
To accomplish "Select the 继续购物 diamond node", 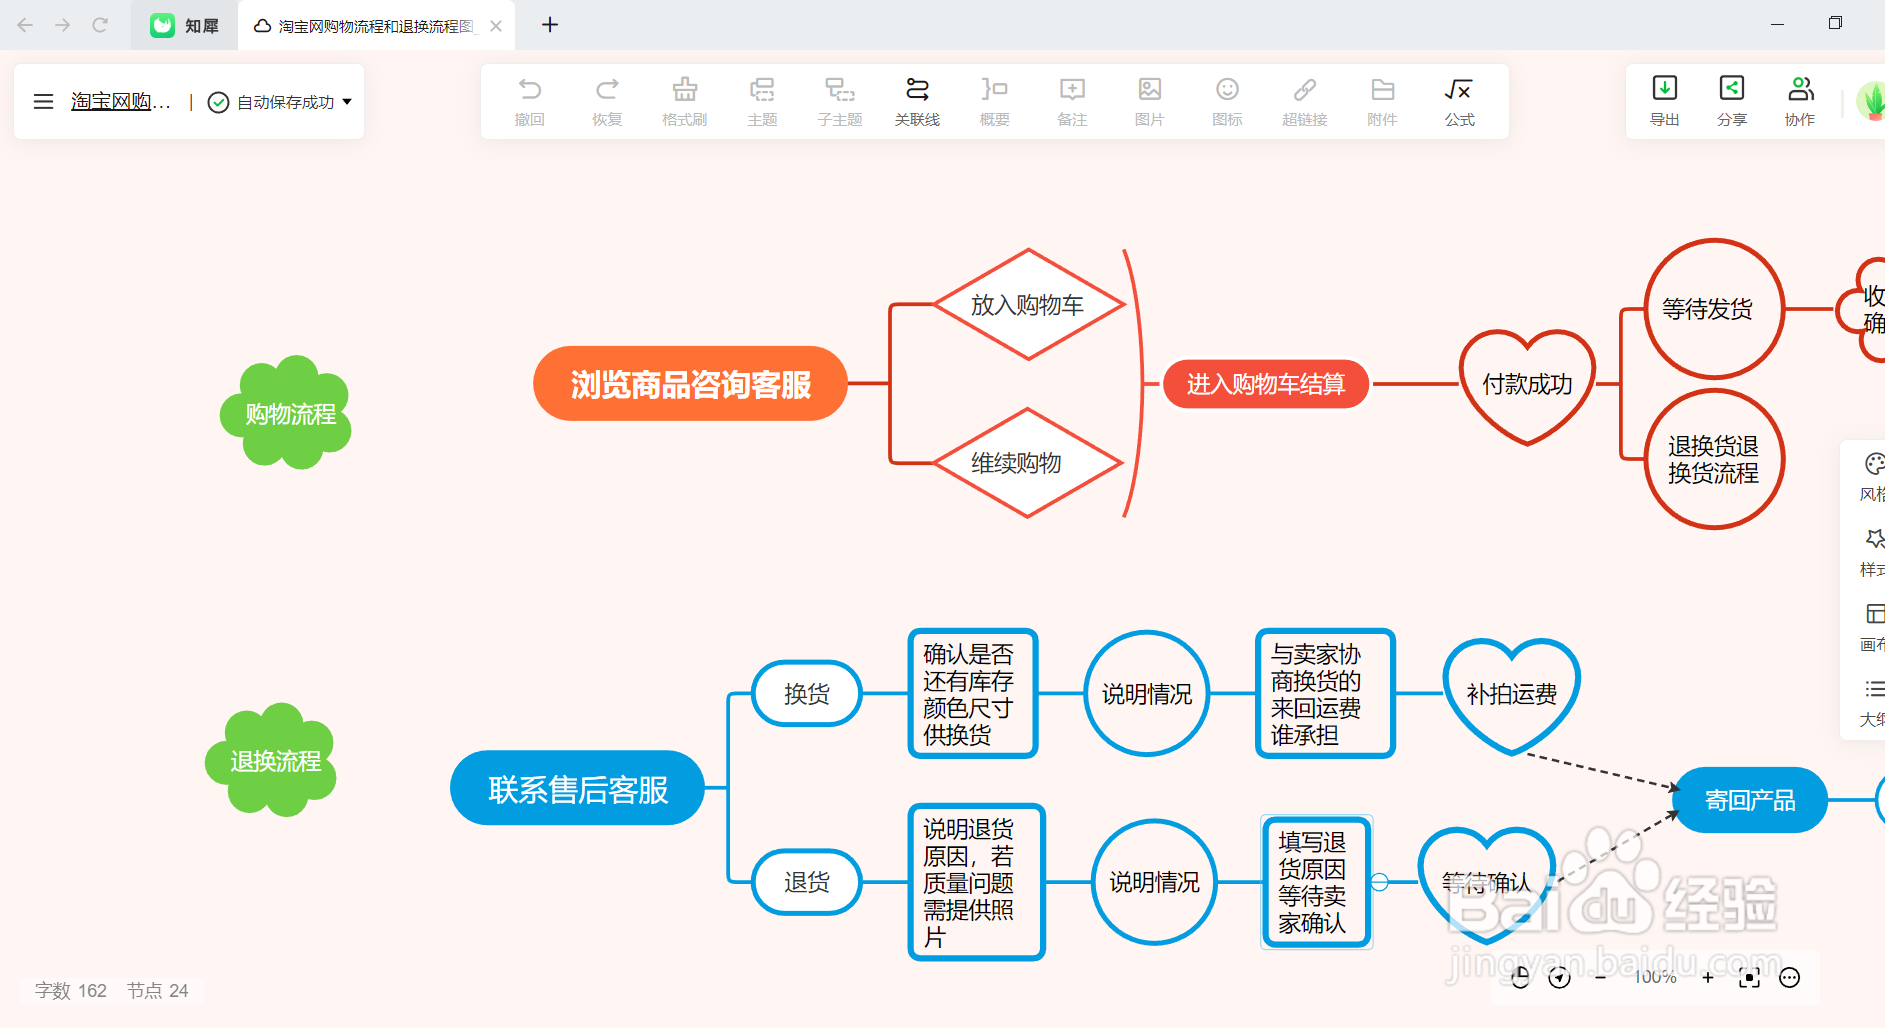I will [x=1028, y=463].
